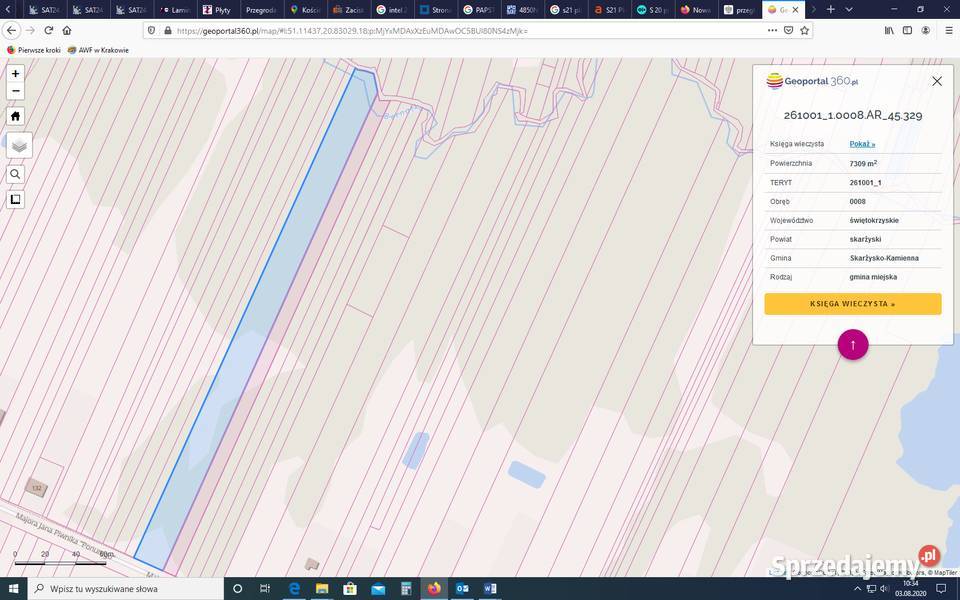Viewport: 960px width, 600px height.
Task: Launch Microsoft Edge from taskbar
Action: coord(294,588)
